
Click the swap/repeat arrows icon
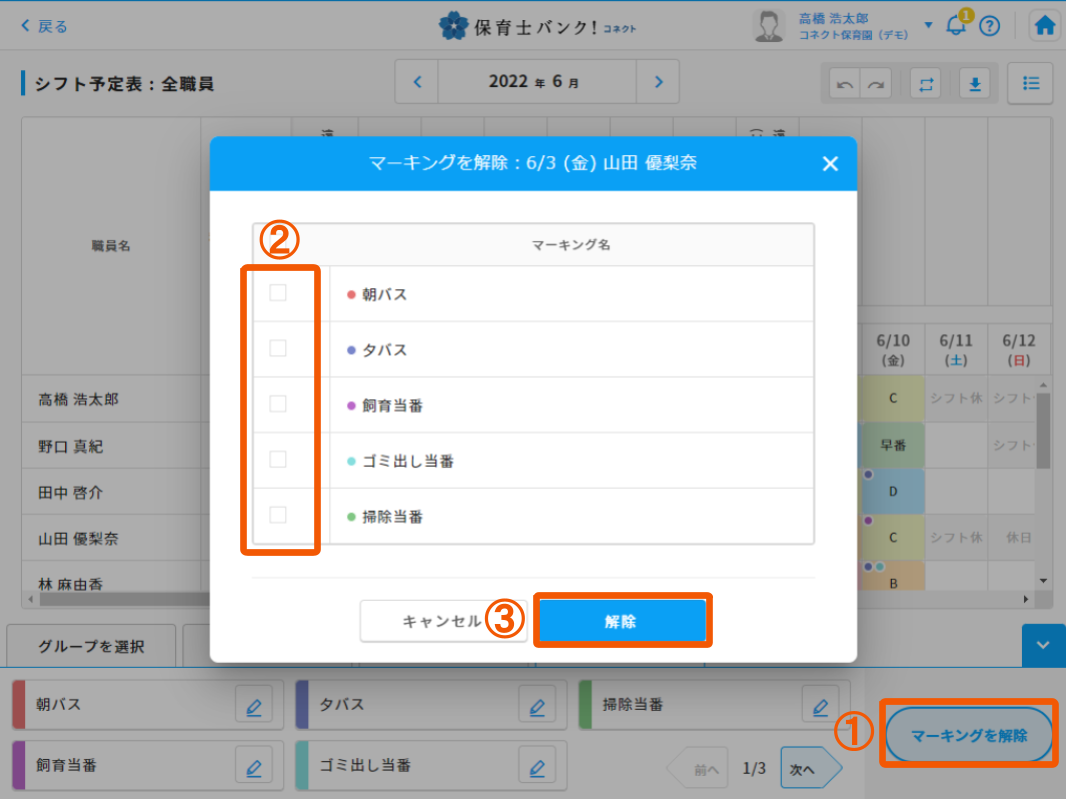click(926, 84)
